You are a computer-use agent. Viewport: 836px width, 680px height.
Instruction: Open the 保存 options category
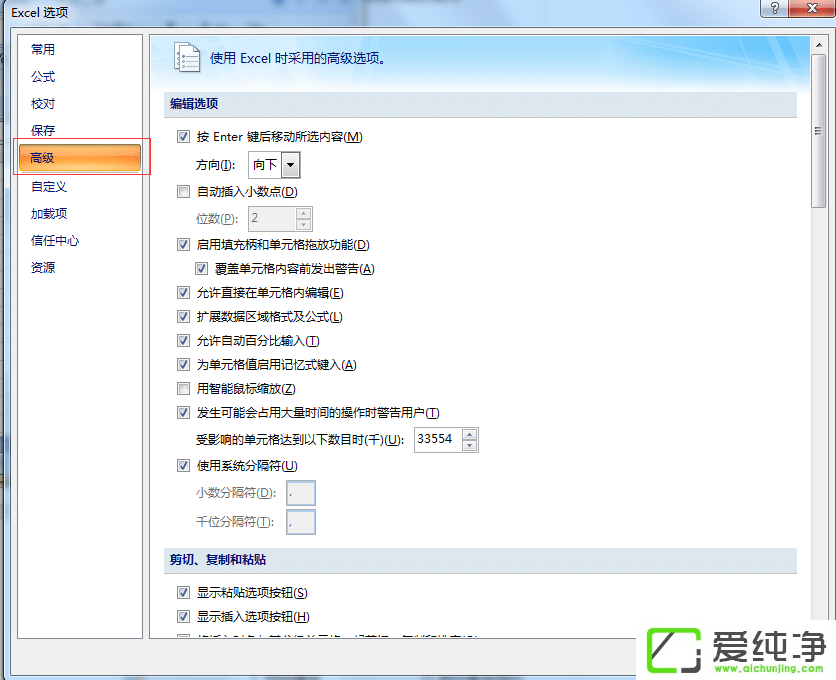pyautogui.click(x=43, y=131)
